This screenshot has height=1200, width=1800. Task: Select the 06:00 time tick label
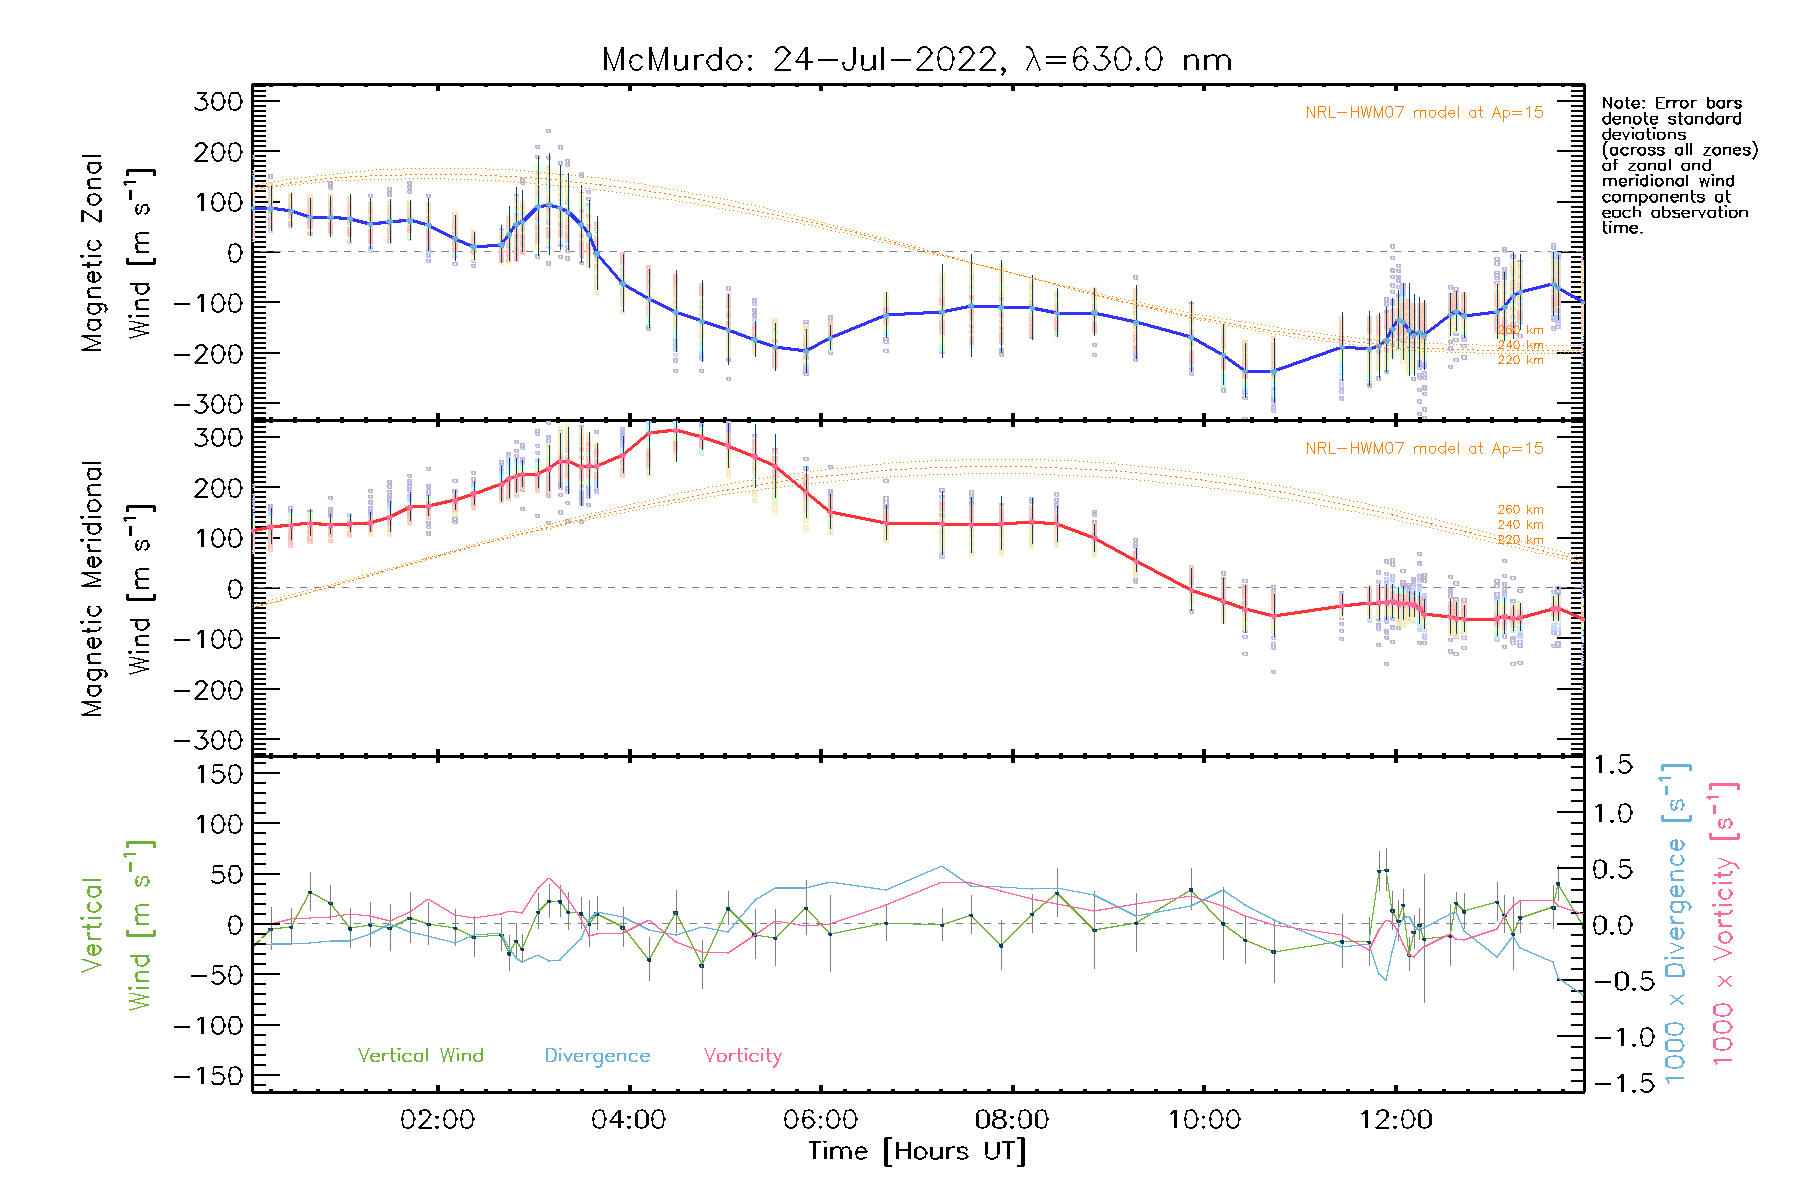pyautogui.click(x=820, y=1120)
